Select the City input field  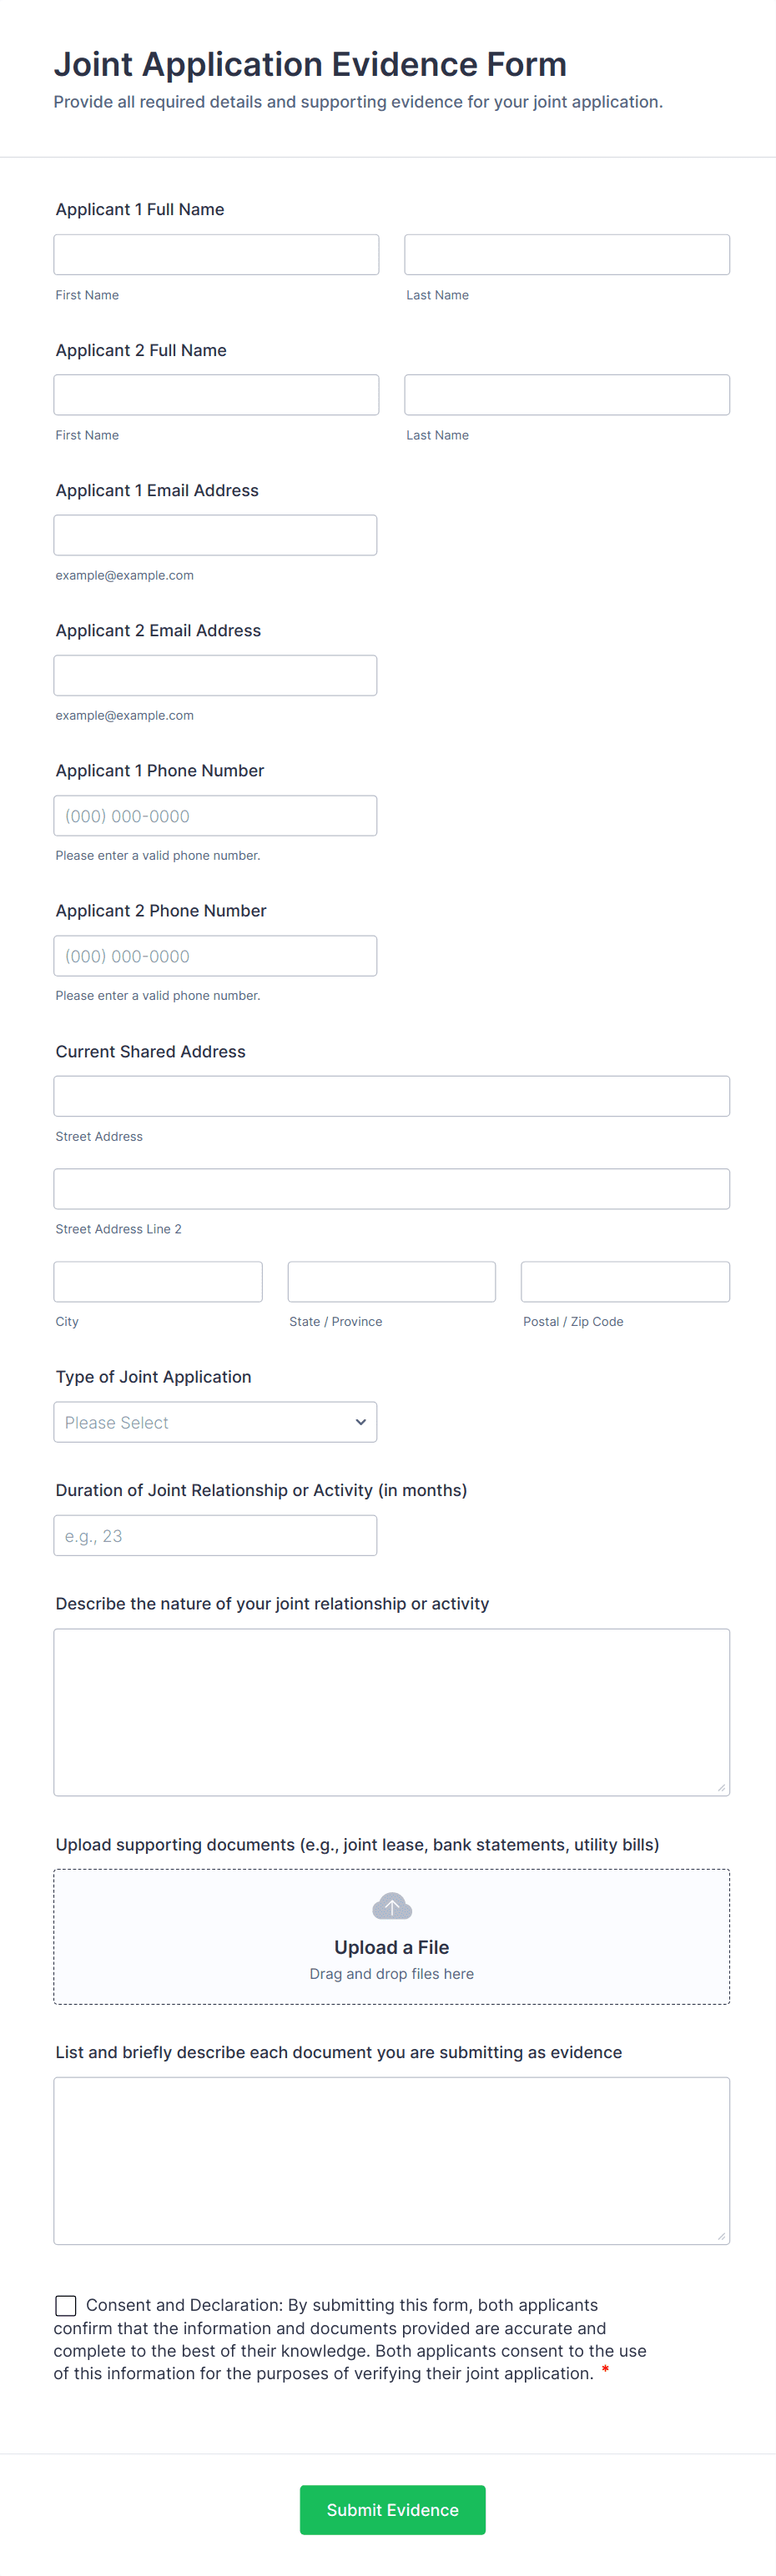(158, 1281)
